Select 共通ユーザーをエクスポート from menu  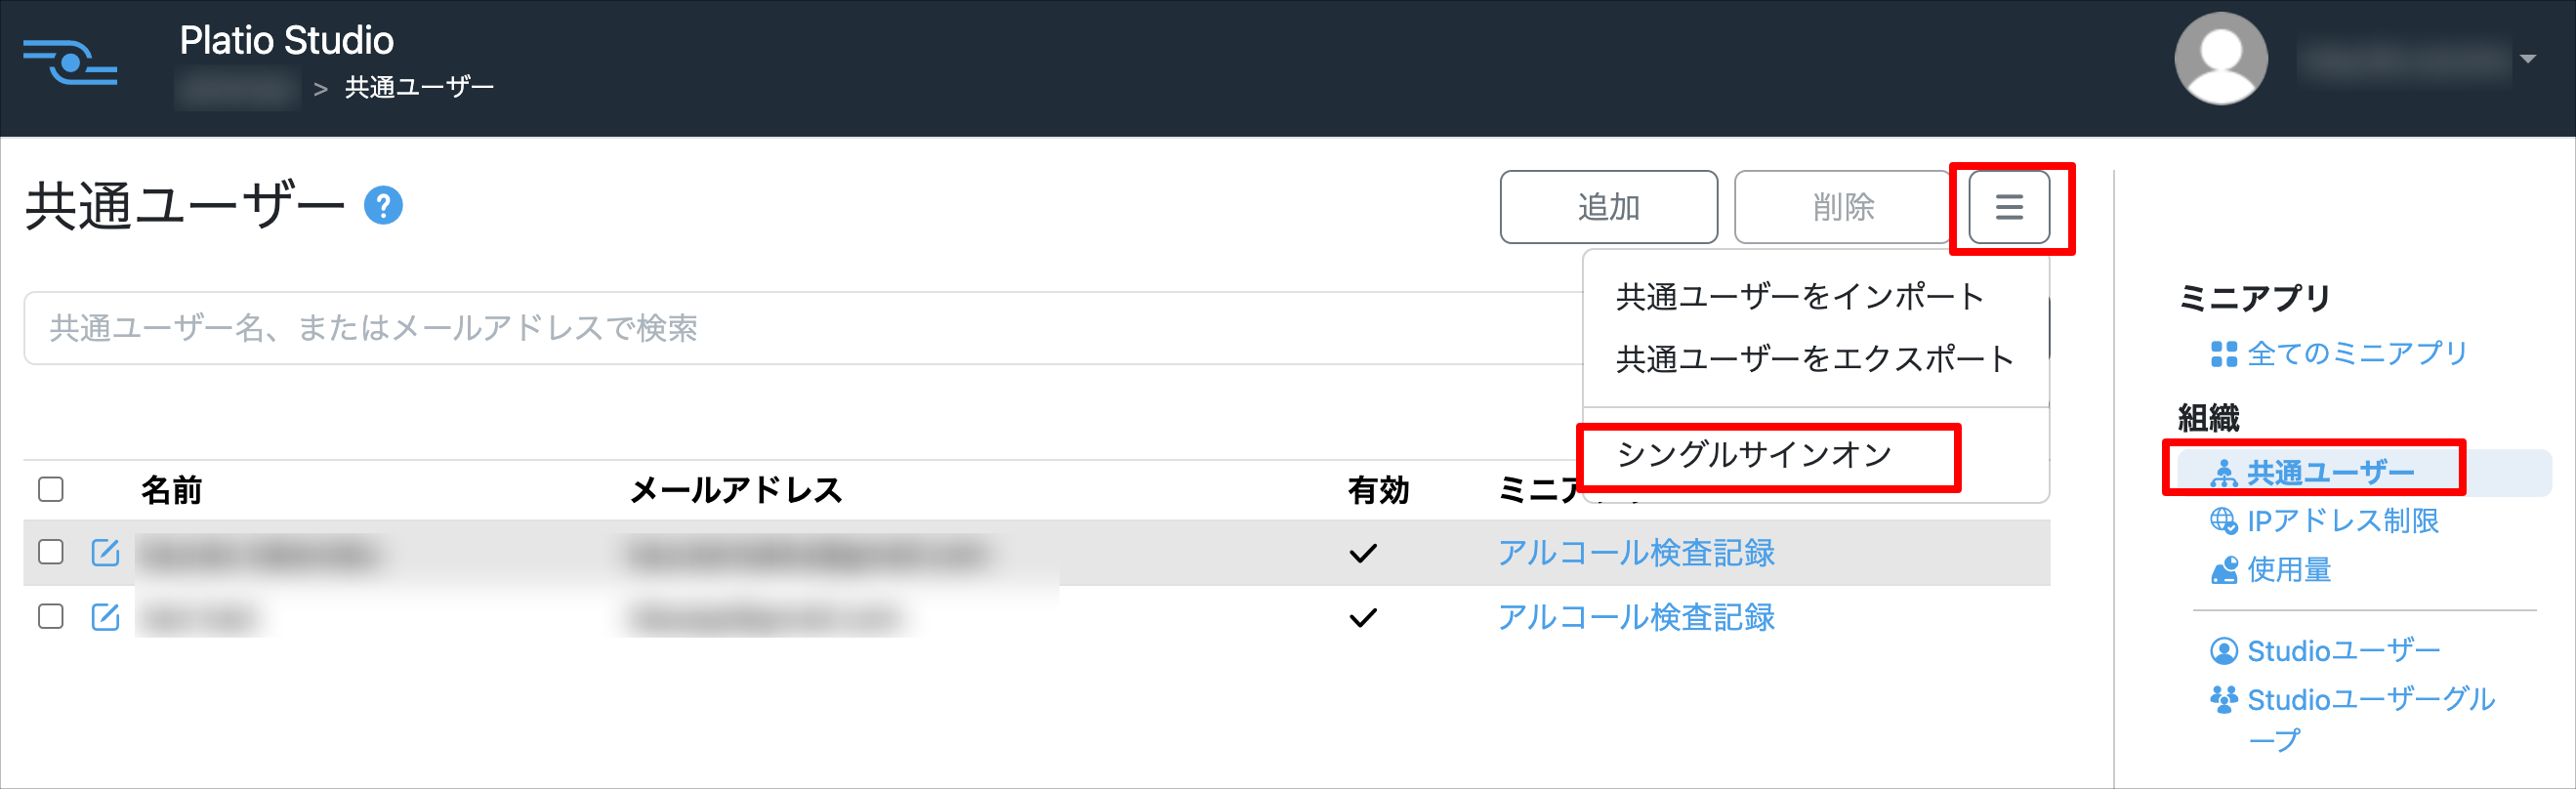pos(1815,359)
